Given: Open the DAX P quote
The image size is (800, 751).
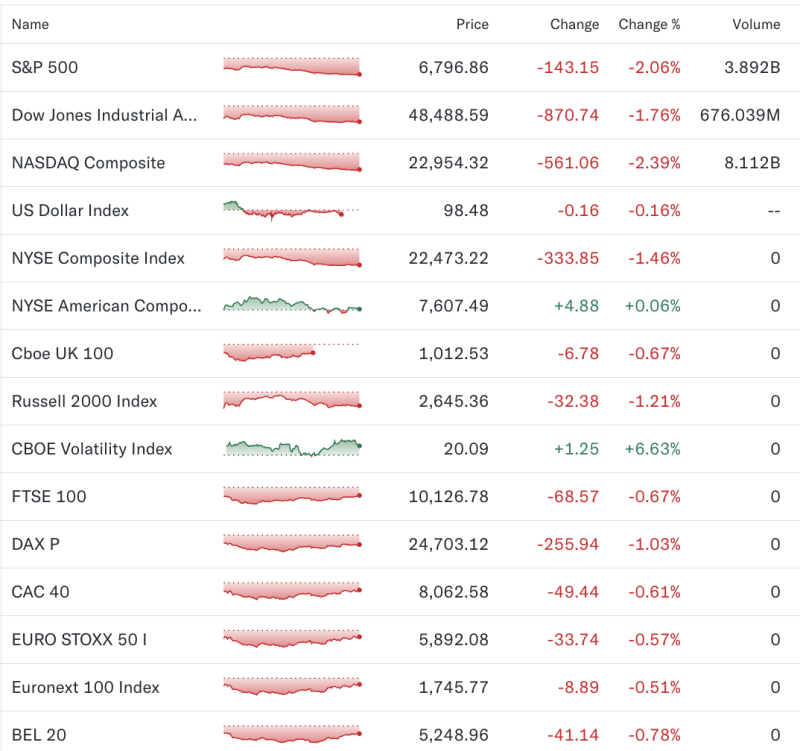Looking at the screenshot, I should 35,544.
